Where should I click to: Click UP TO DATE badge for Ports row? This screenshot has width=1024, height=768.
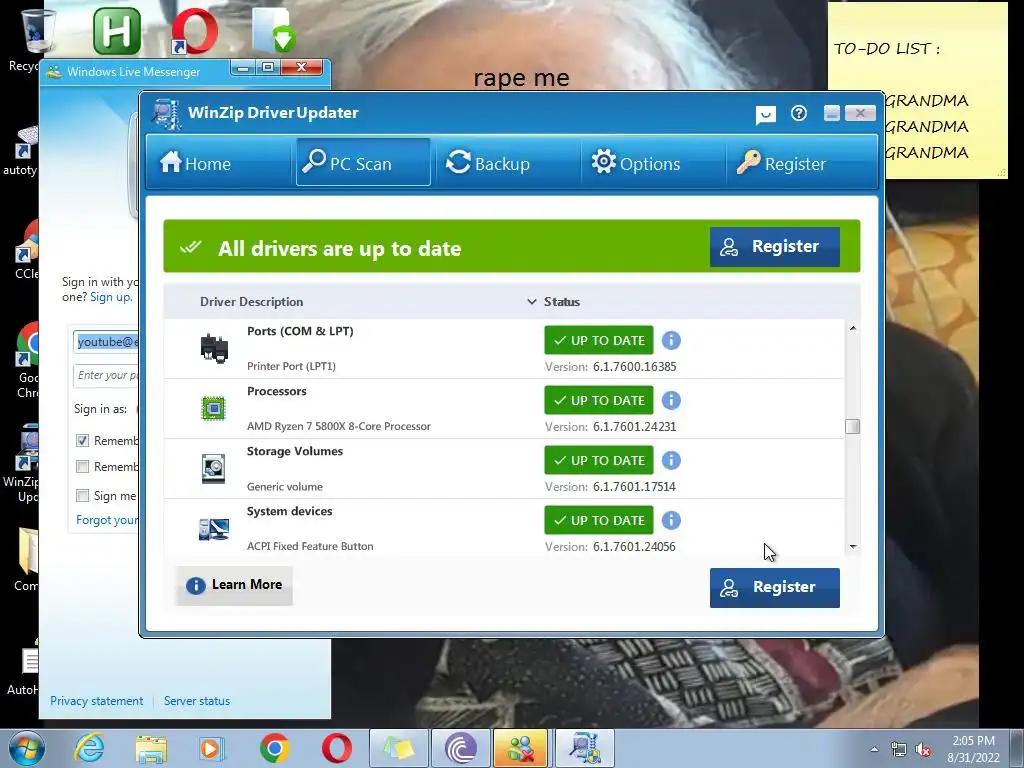(599, 340)
